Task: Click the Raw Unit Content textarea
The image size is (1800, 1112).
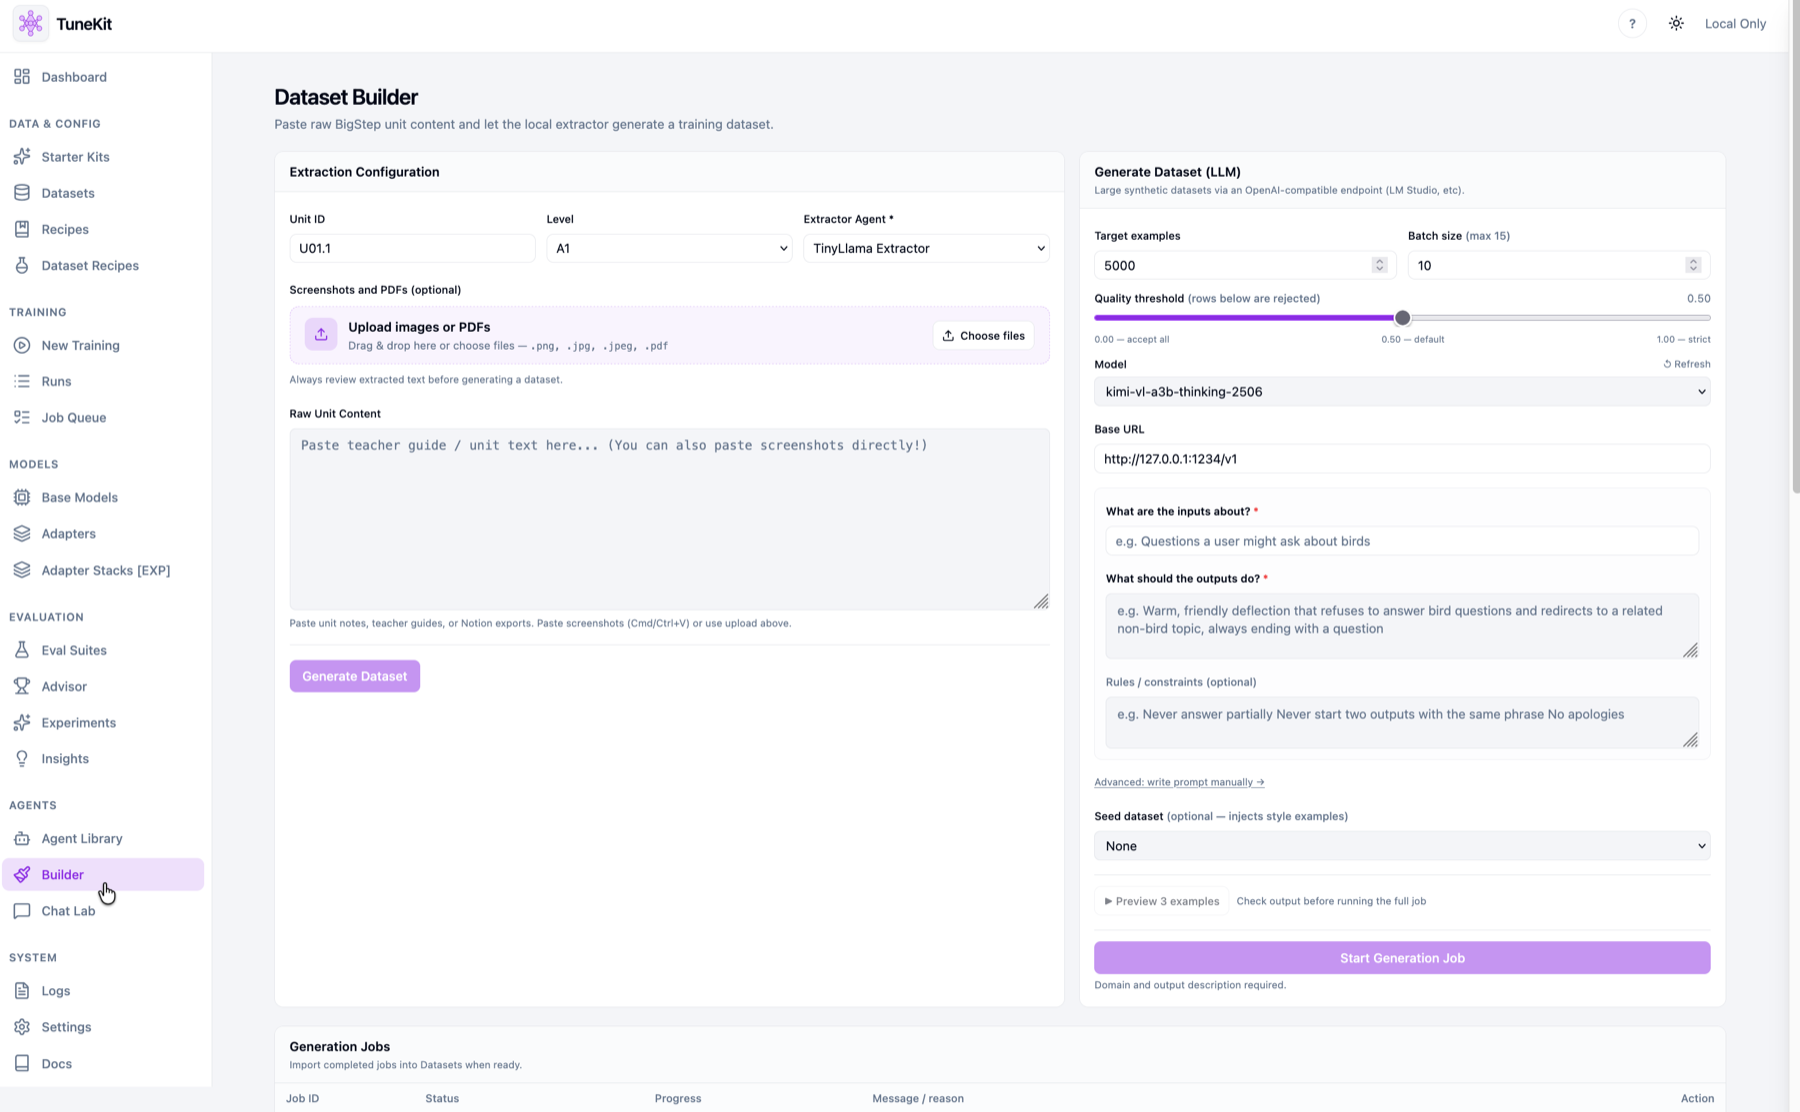Action: click(669, 519)
